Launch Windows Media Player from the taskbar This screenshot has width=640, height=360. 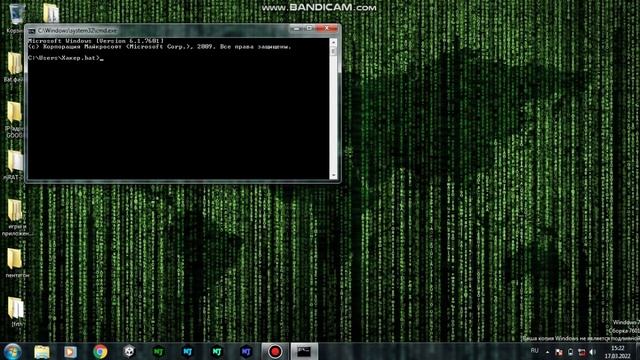pos(70,351)
